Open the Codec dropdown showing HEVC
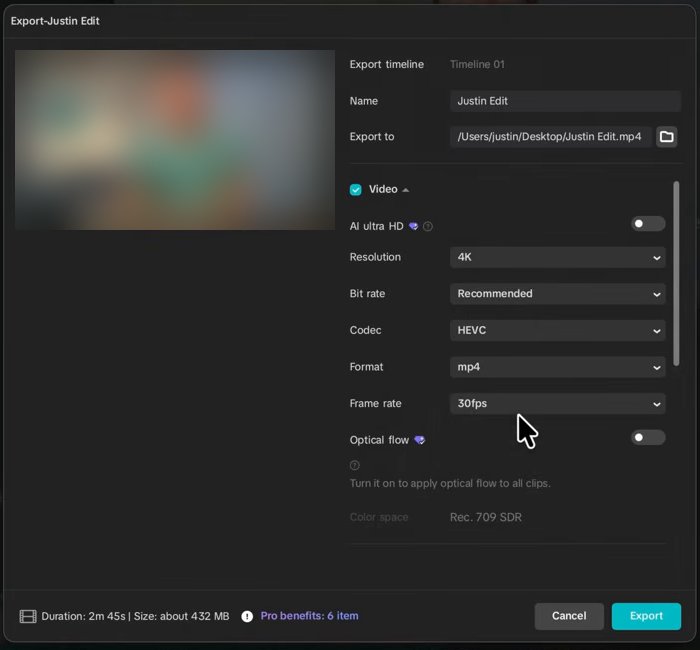The width and height of the screenshot is (700, 650). tap(558, 331)
